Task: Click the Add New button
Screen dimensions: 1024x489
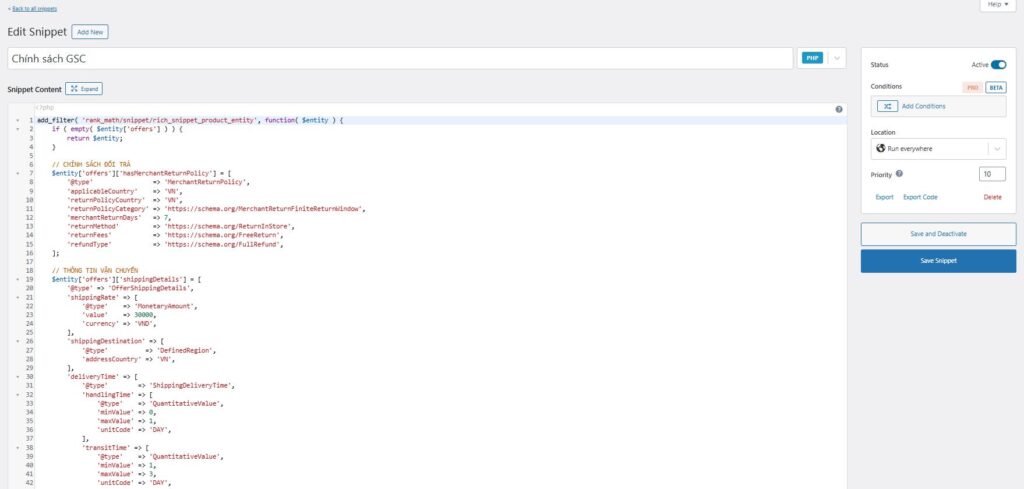Action: [90, 32]
